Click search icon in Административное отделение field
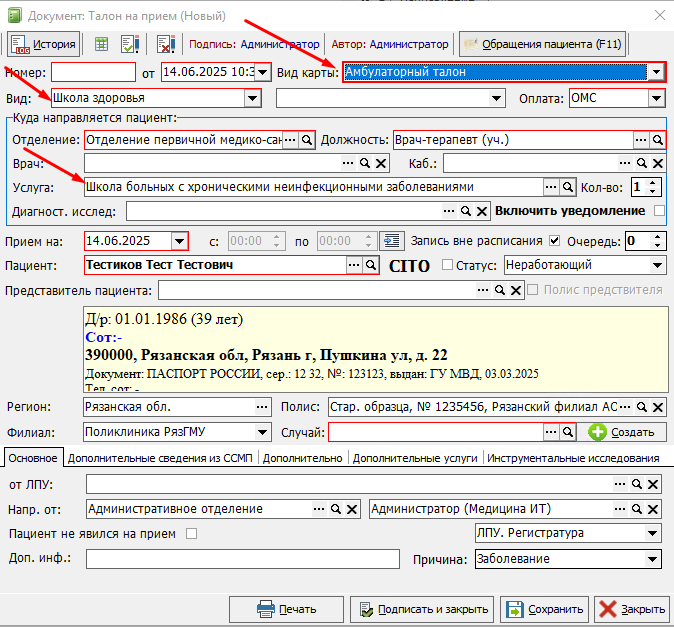Screen dimensions: 674x627 (336, 509)
